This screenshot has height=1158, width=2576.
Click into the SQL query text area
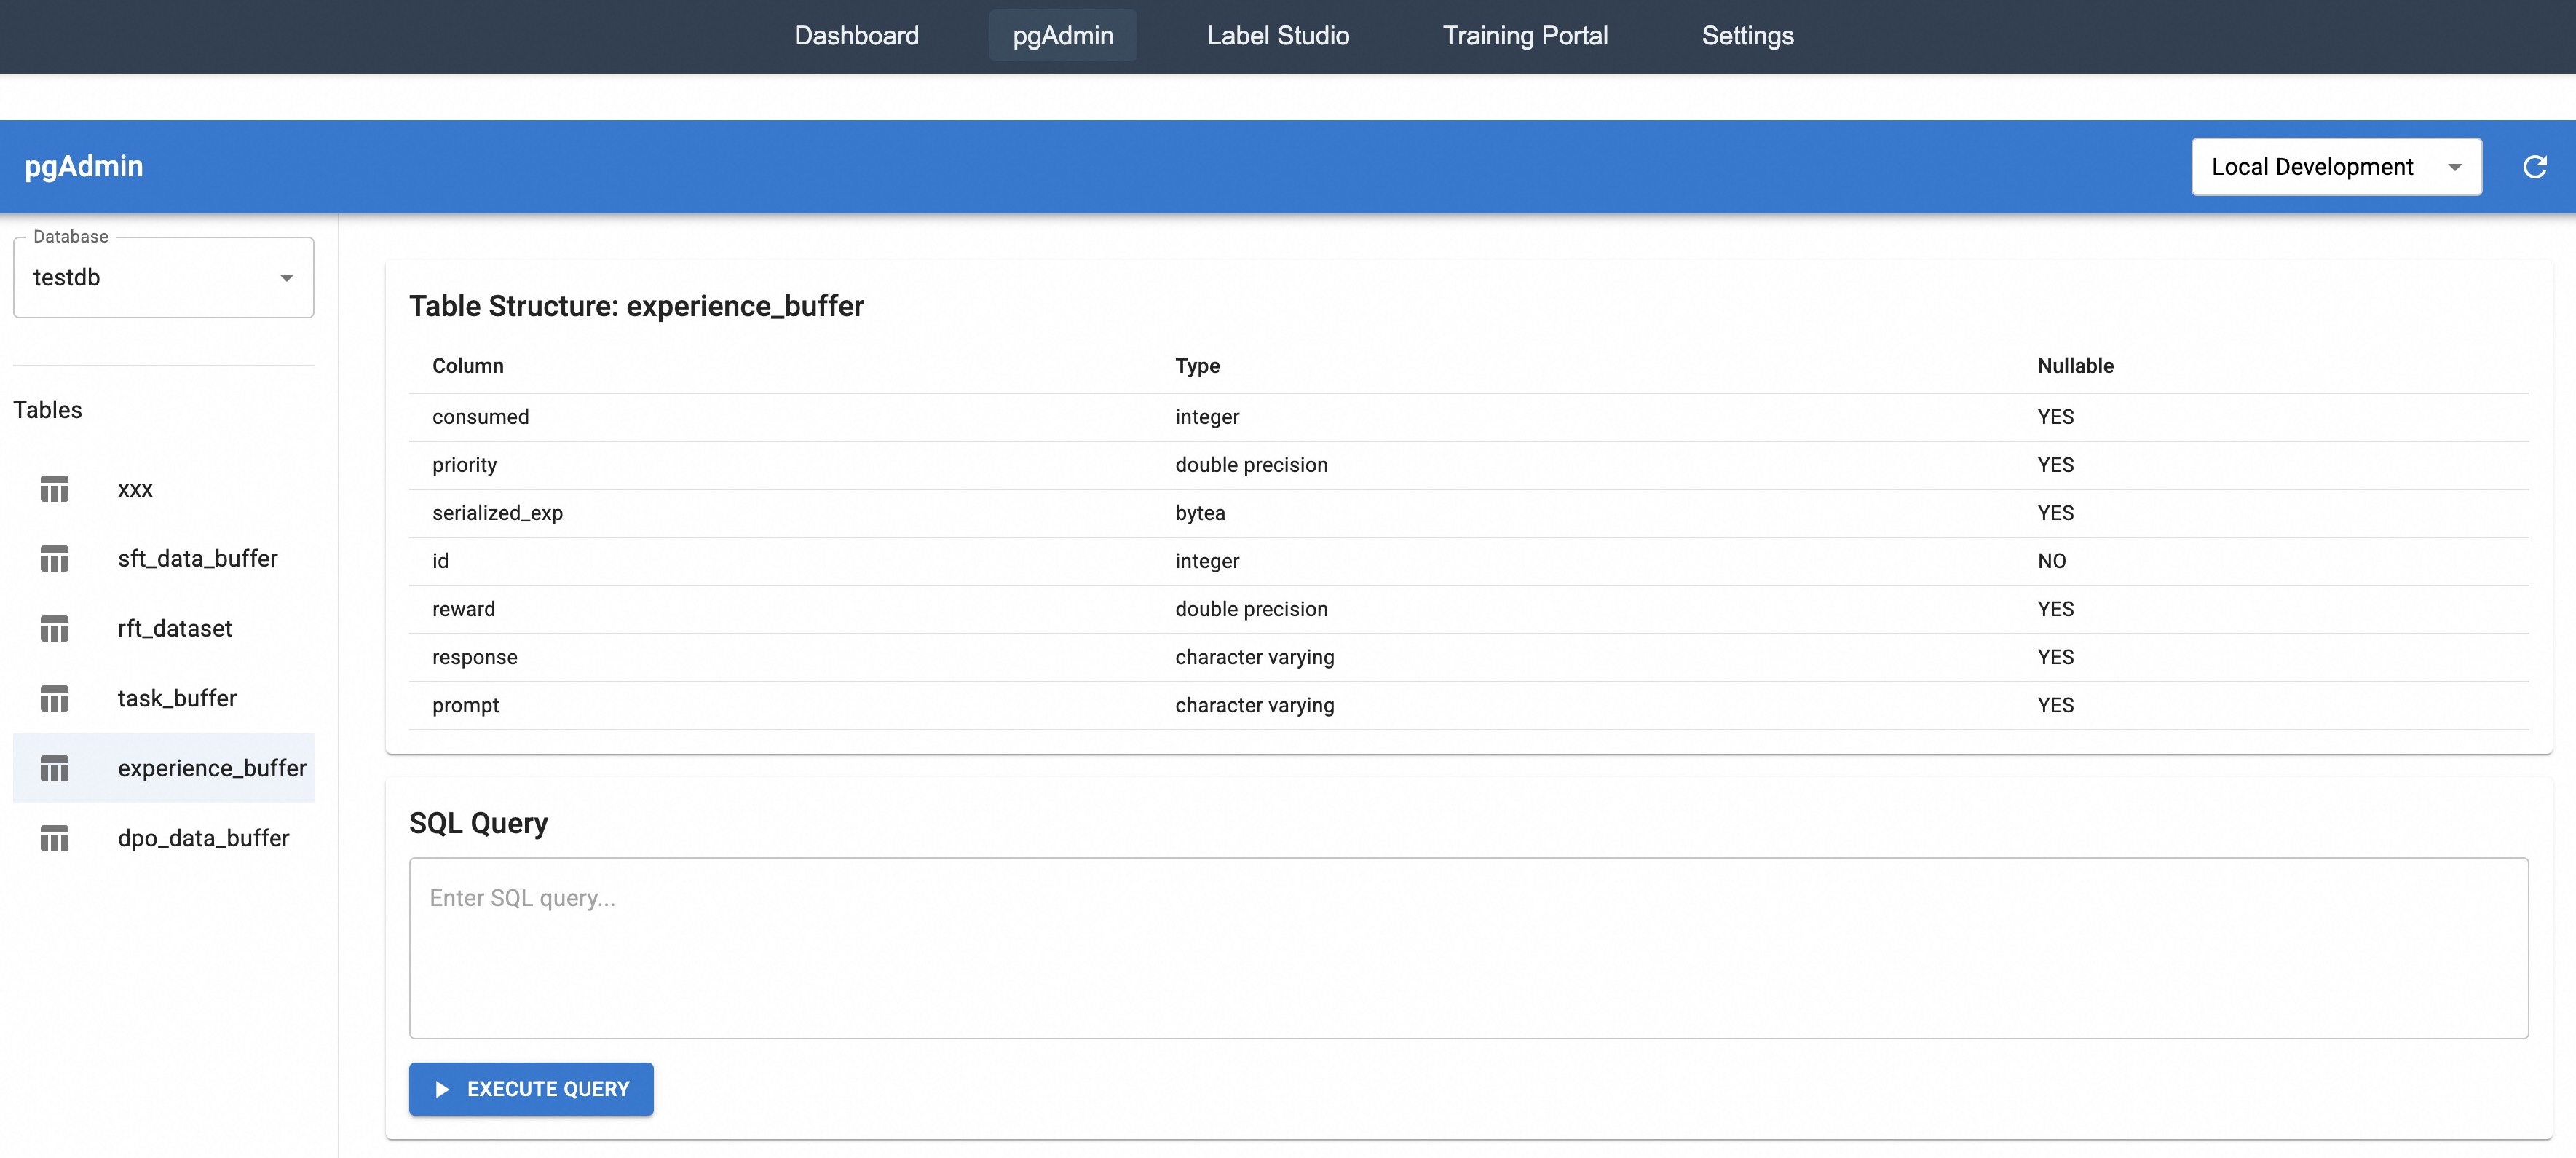[x=1467, y=947]
